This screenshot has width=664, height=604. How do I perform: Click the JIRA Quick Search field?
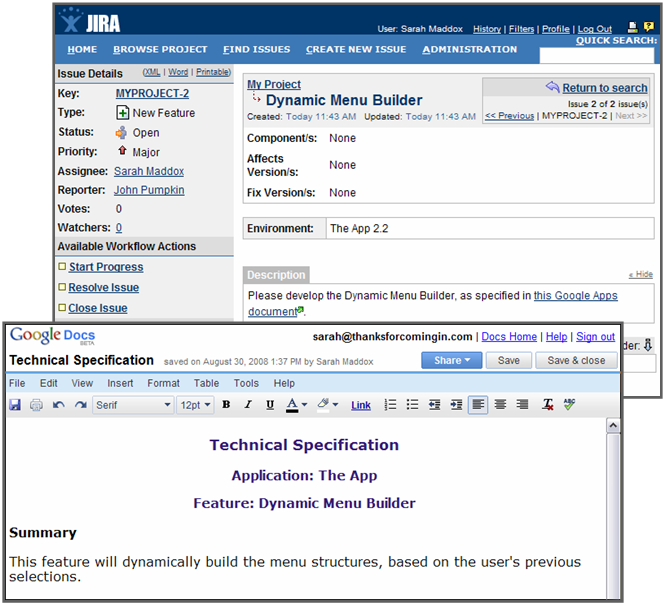597,56
